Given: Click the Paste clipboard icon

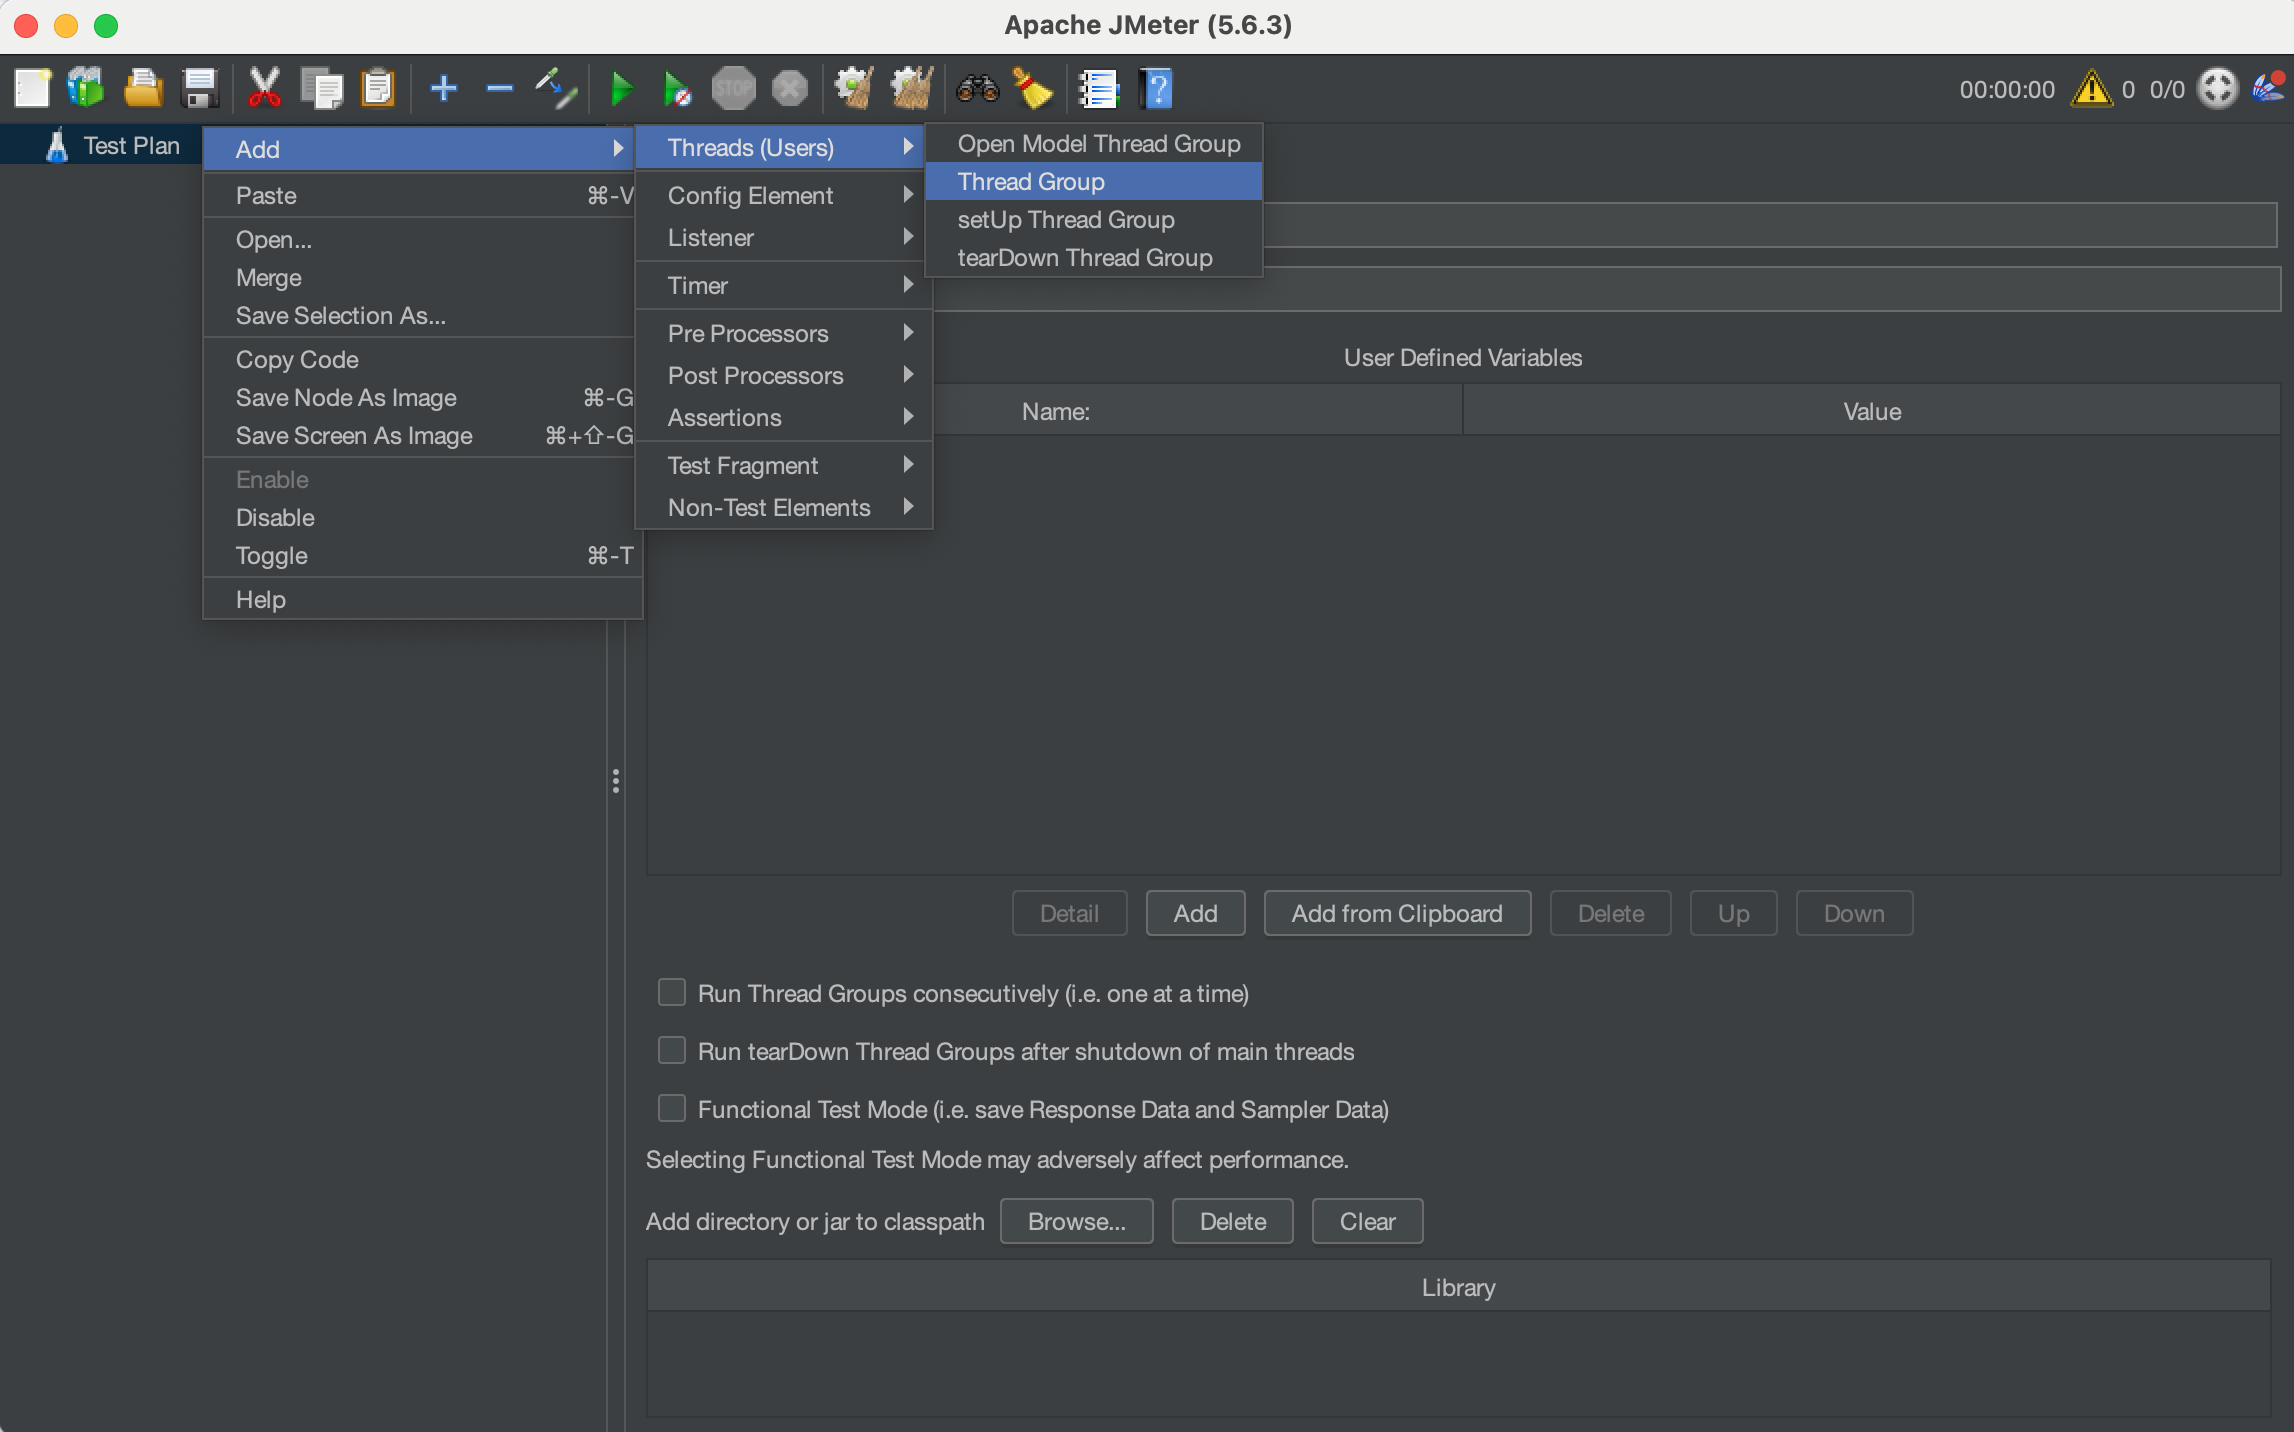Looking at the screenshot, I should coord(378,89).
